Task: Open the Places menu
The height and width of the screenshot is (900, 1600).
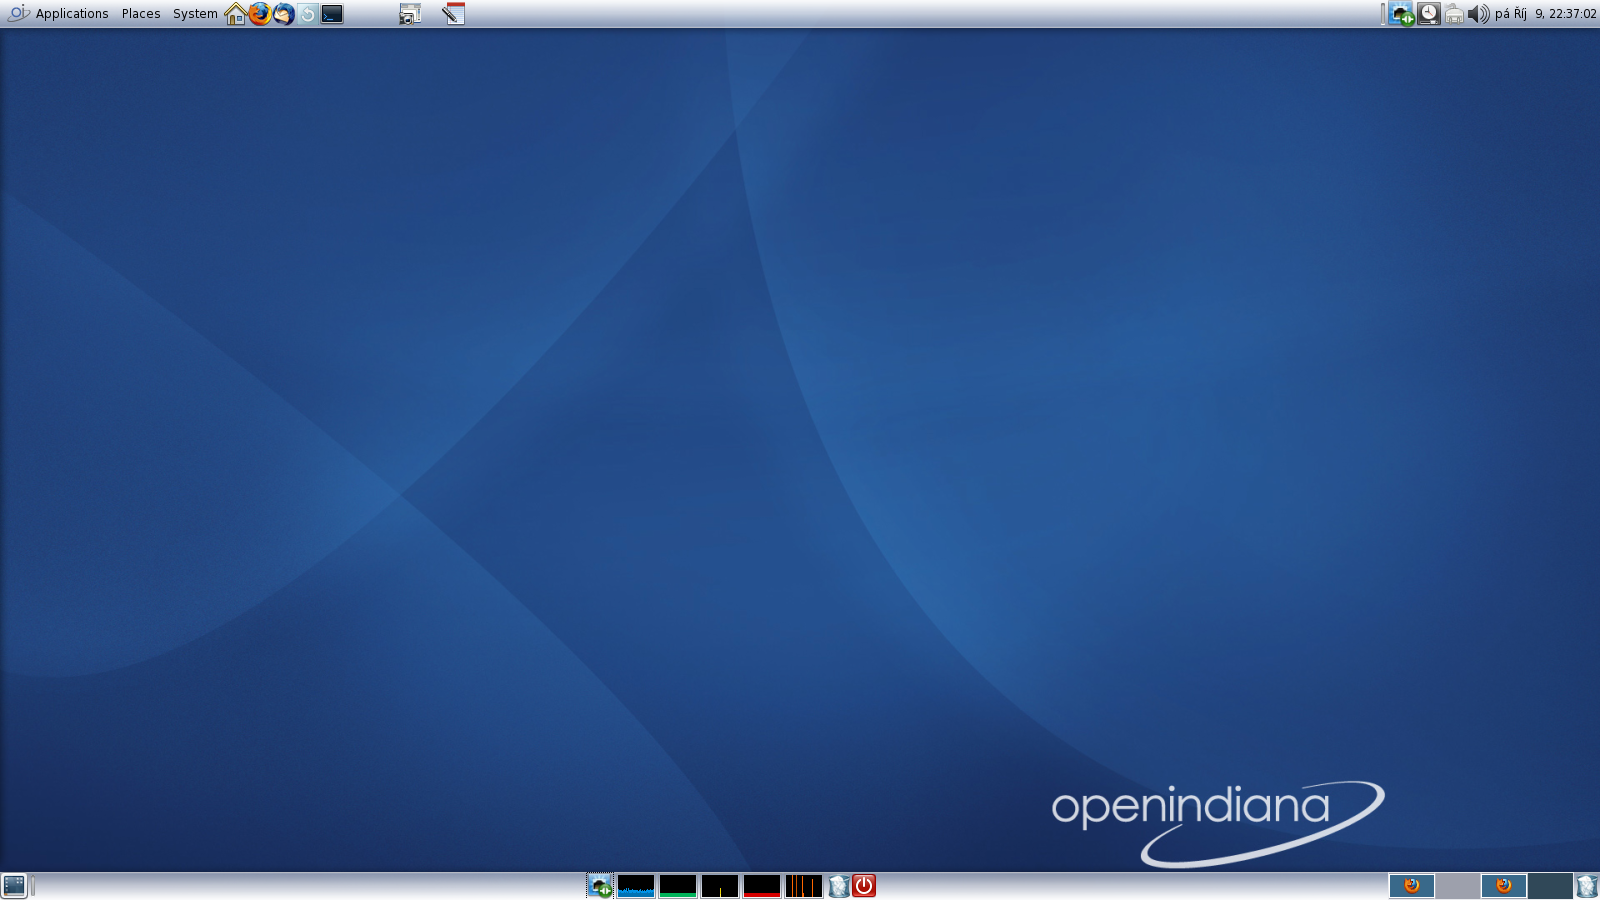Action: click(x=141, y=14)
